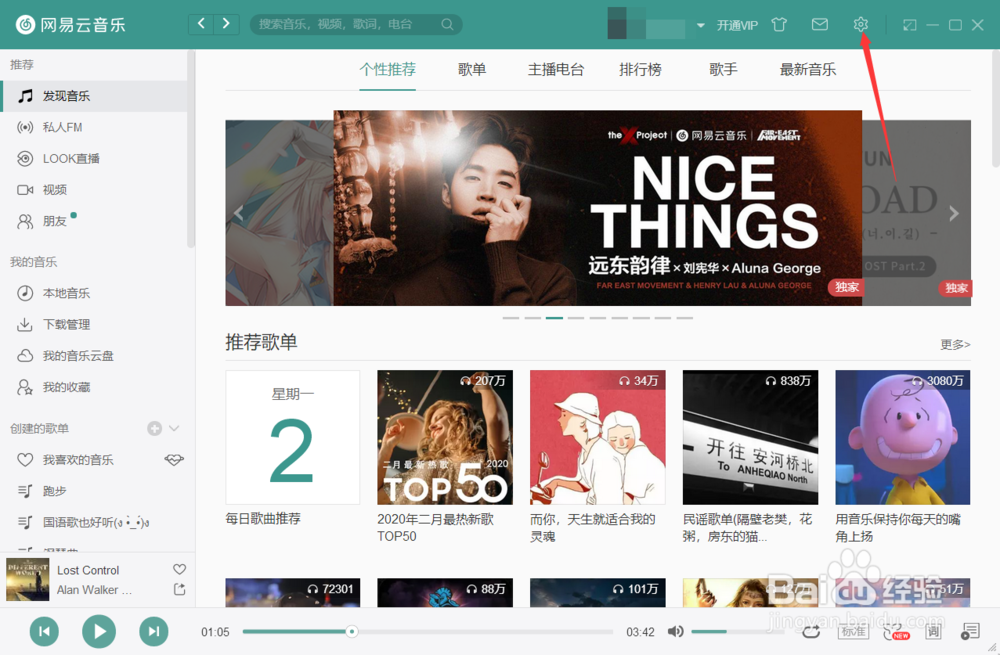Open 用音乐保持你每天的嘴角上扬 playlist cover
The width and height of the screenshot is (1000, 655).
tap(903, 438)
